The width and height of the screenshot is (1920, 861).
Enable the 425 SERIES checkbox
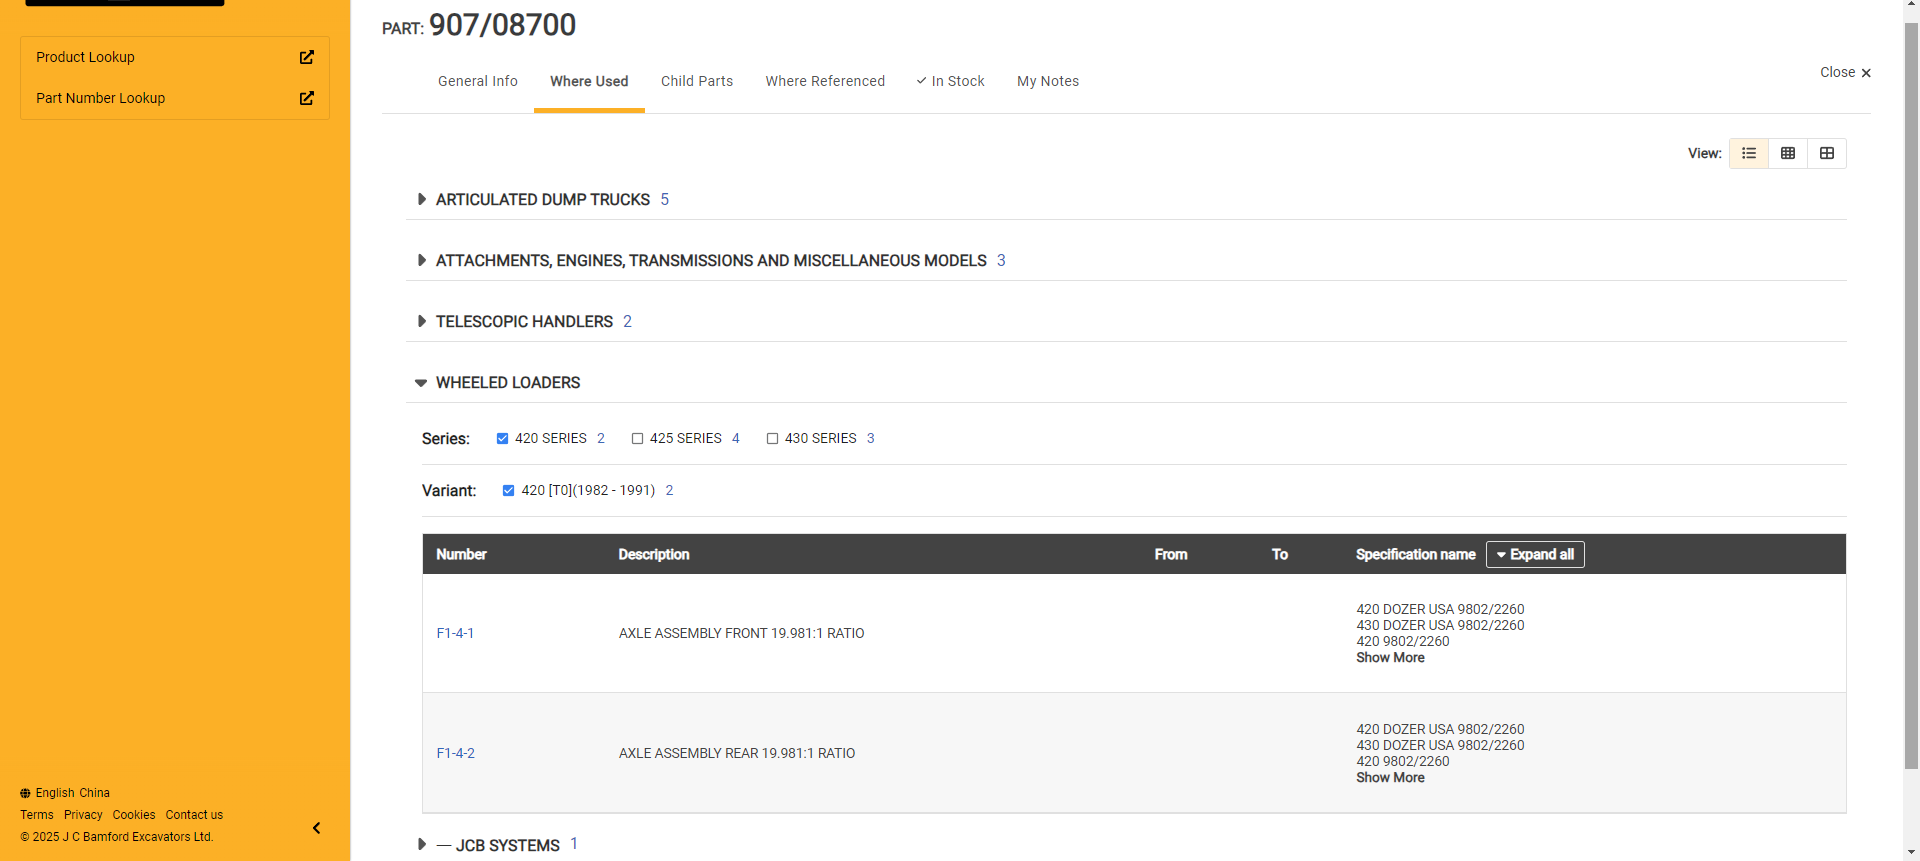coord(637,438)
